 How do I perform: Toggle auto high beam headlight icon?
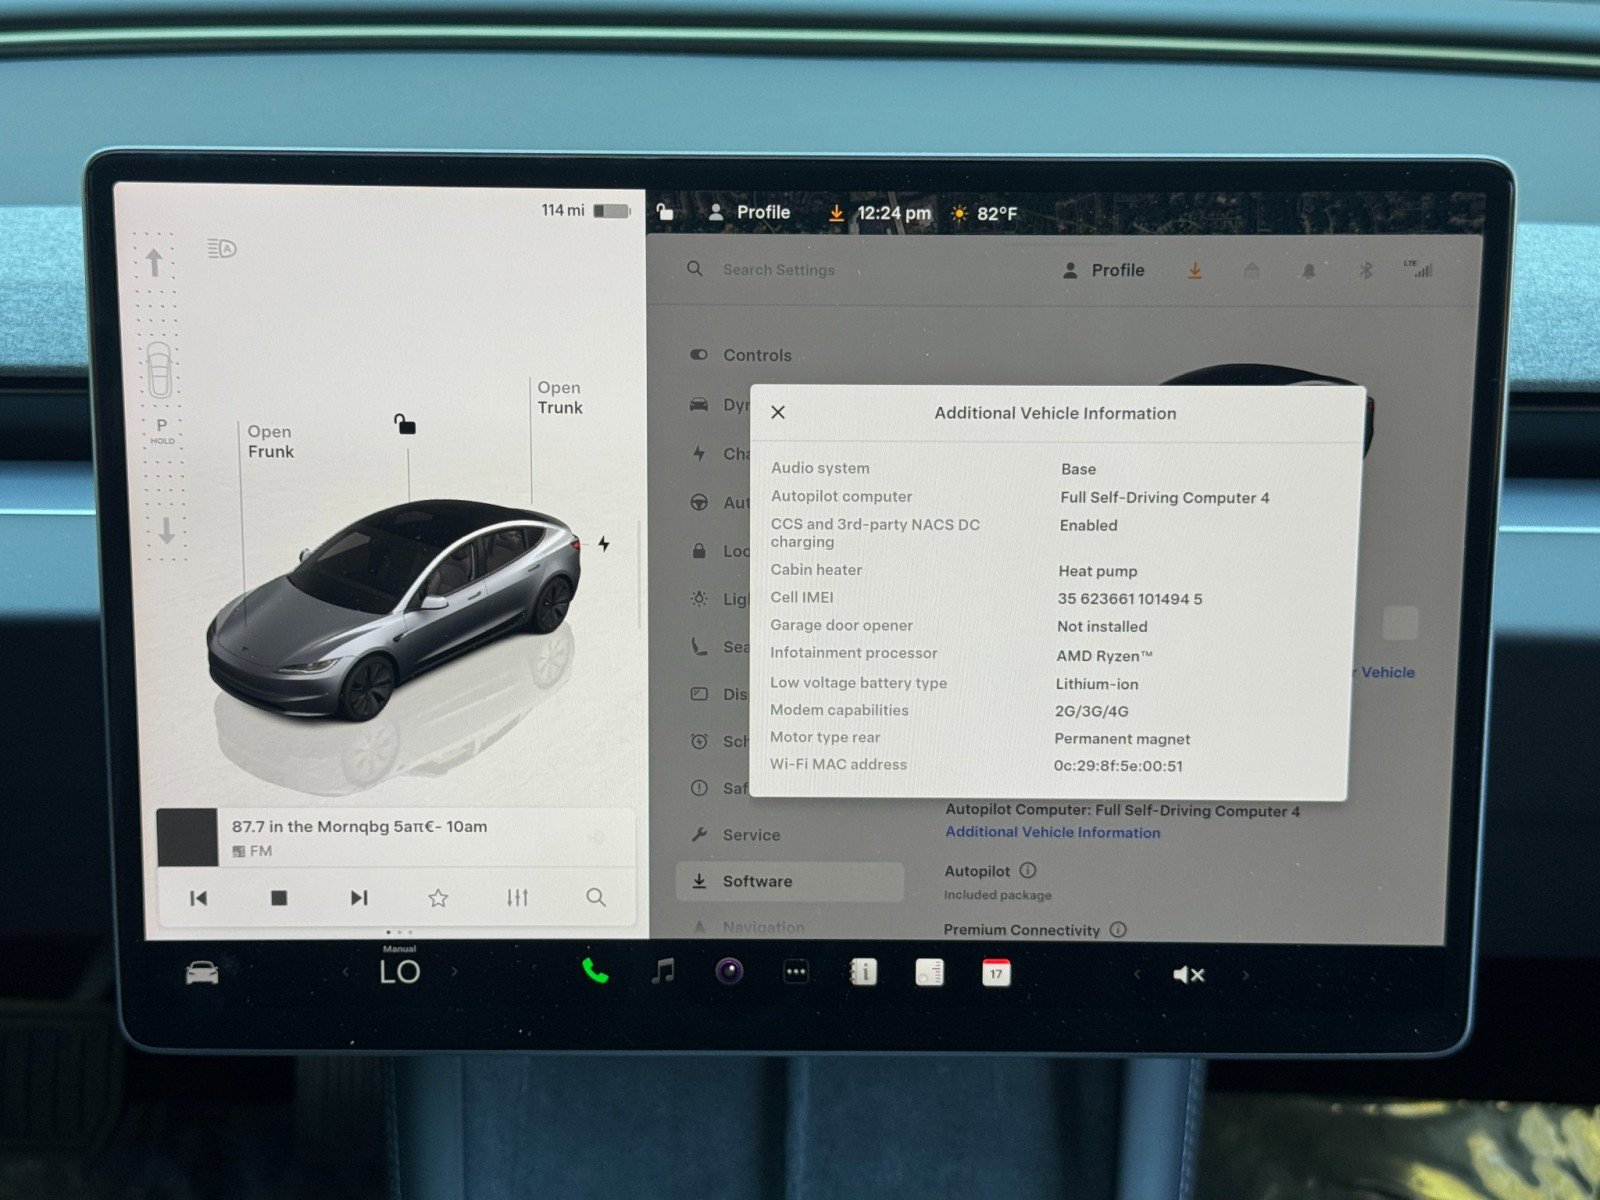click(221, 248)
